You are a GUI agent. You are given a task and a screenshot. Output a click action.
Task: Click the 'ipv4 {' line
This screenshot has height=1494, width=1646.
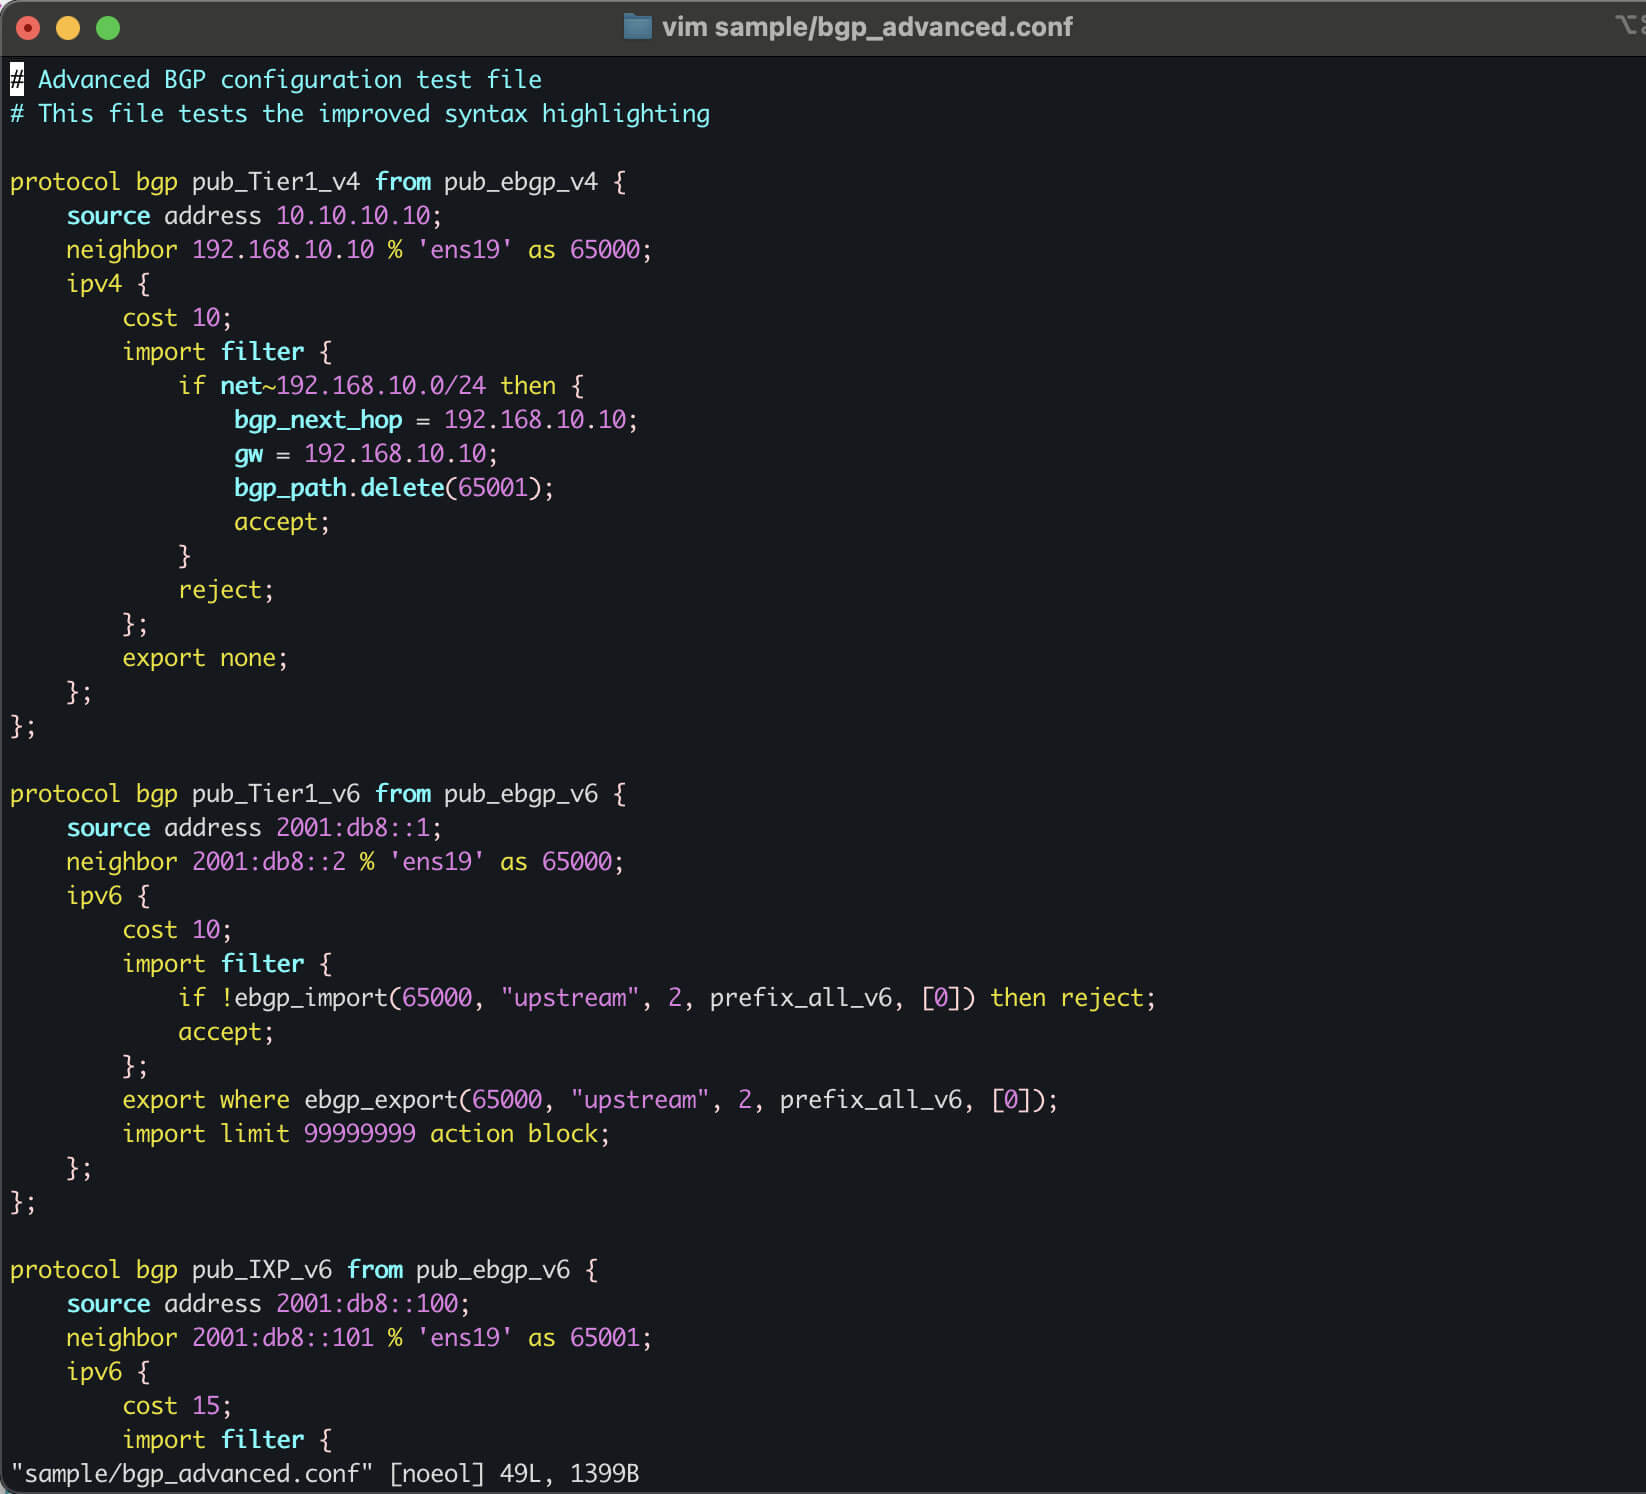(x=108, y=284)
